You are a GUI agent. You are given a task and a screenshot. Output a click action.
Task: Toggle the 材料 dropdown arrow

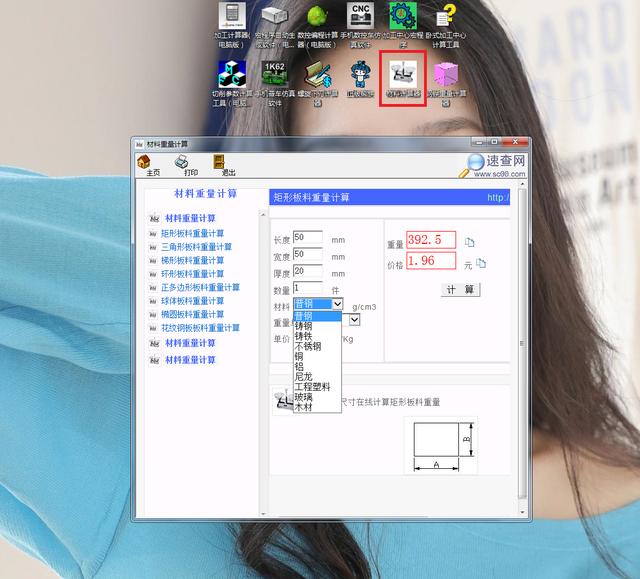click(337, 304)
